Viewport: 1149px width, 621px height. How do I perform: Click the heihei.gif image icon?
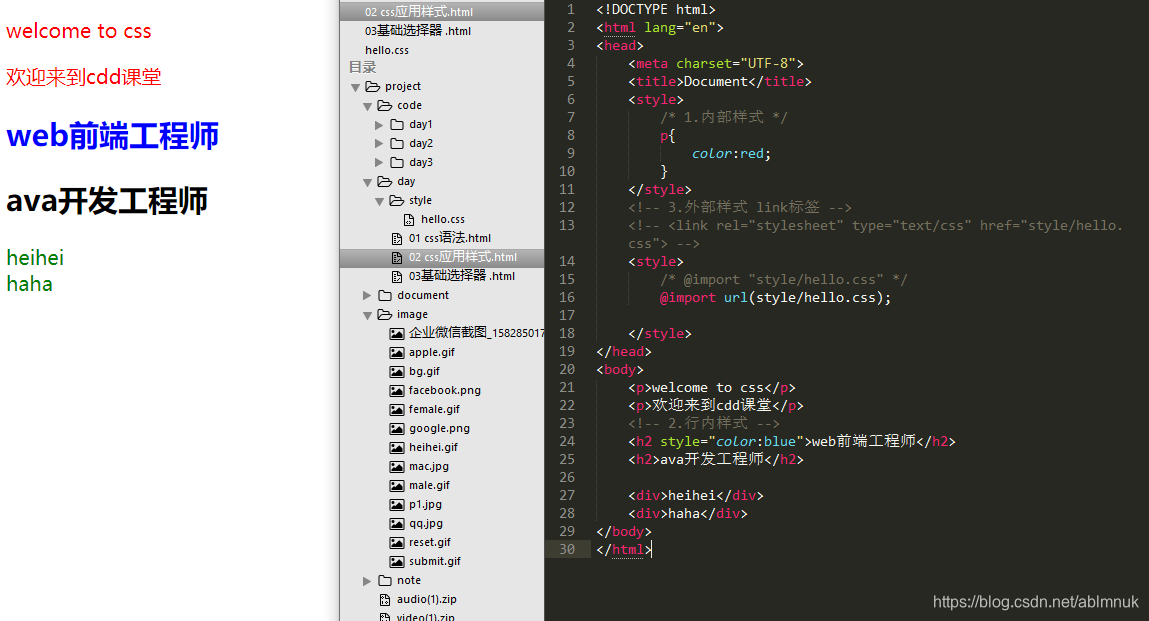pyautogui.click(x=396, y=448)
